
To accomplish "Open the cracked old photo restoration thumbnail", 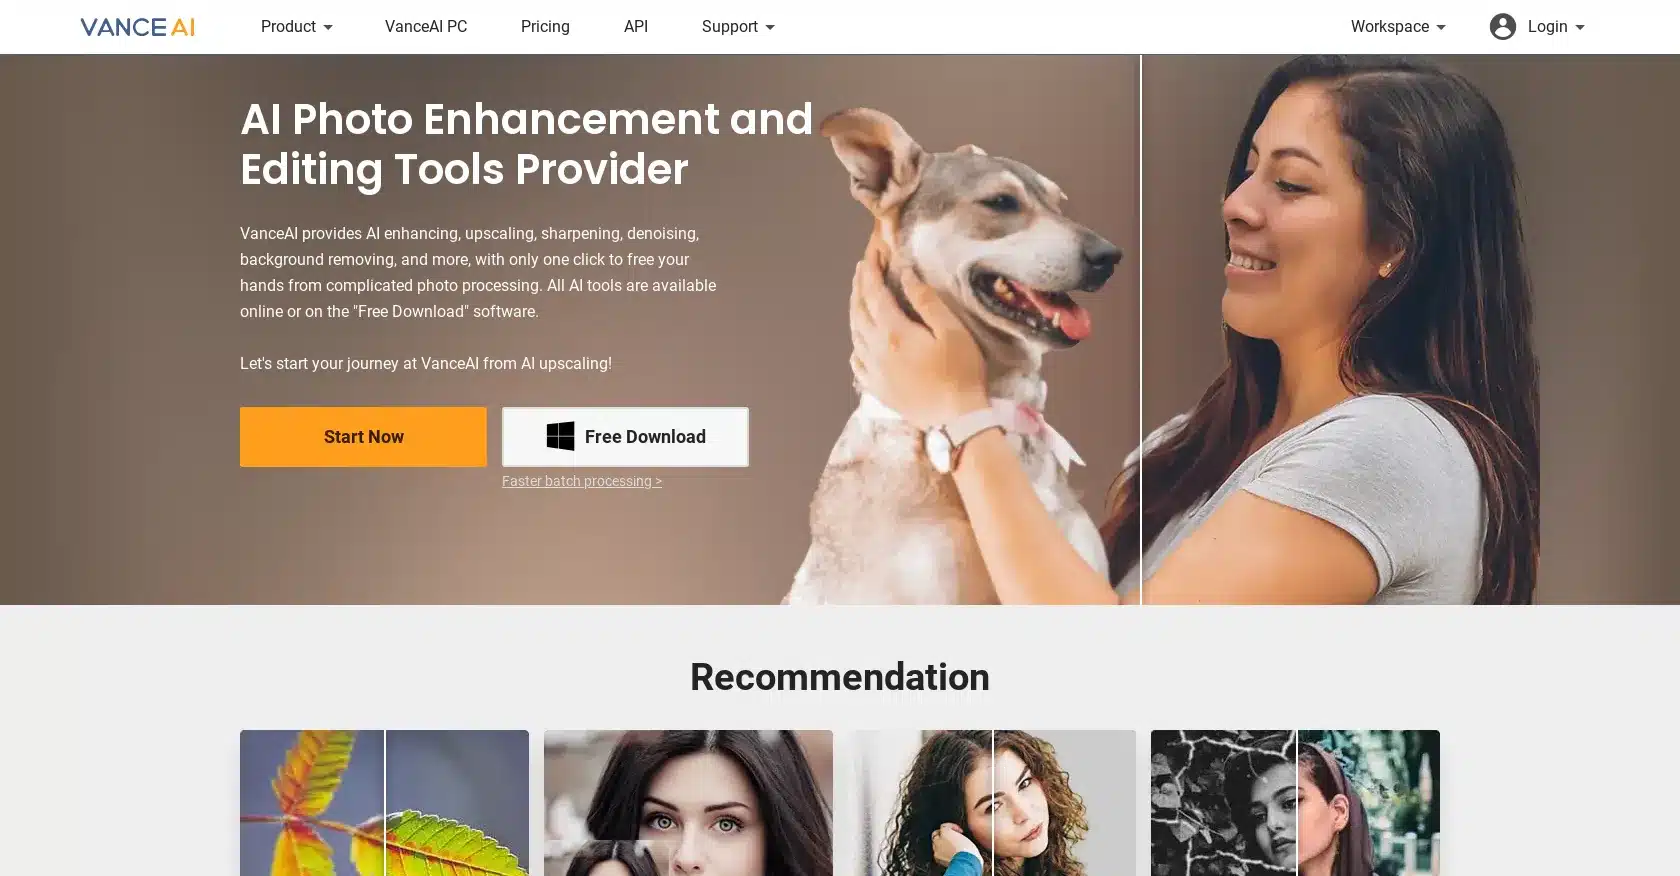I will click(1295, 803).
